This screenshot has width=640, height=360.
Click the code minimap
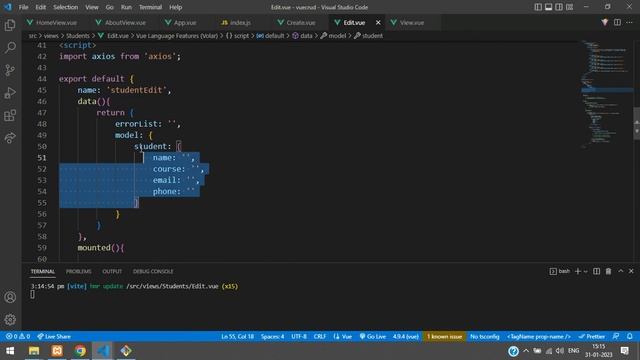coord(607,94)
